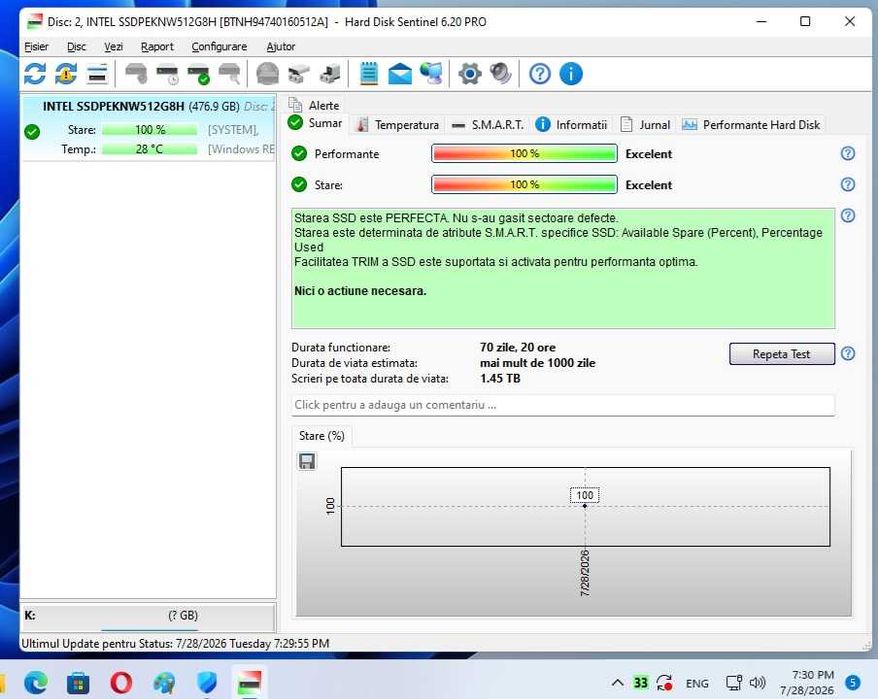Switch to the Alerte tab
878x699 pixels.
(314, 105)
